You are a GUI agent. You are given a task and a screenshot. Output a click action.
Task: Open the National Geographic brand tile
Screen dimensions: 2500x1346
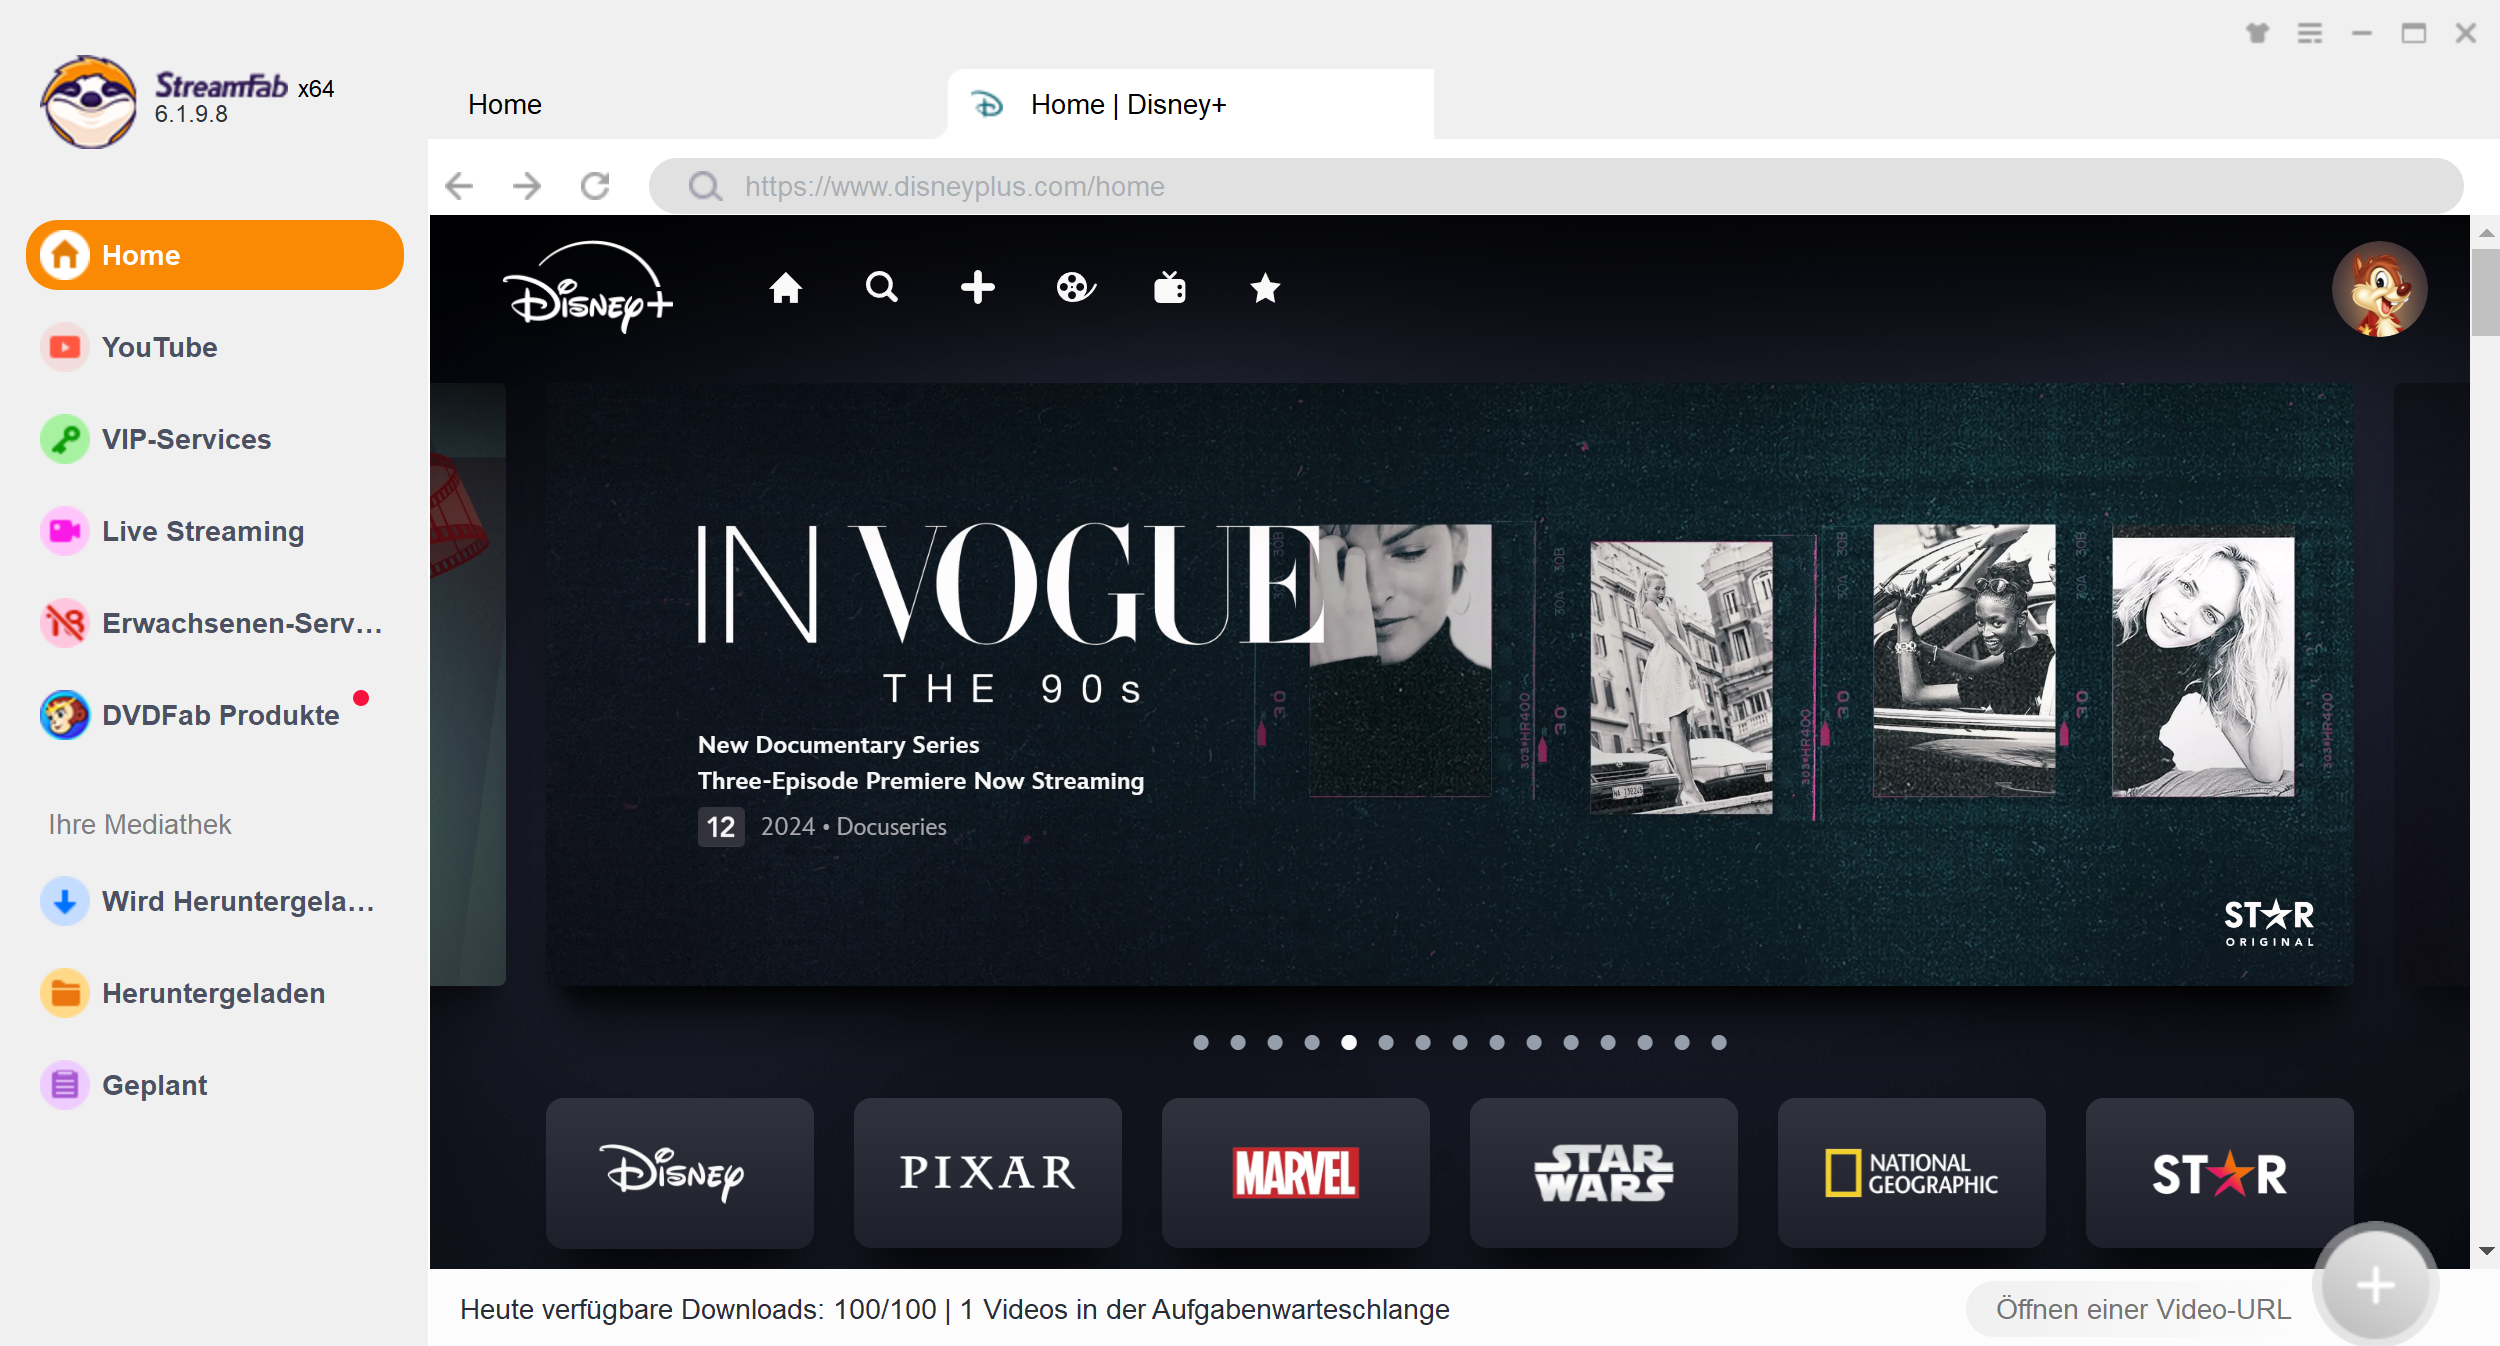pyautogui.click(x=1912, y=1172)
